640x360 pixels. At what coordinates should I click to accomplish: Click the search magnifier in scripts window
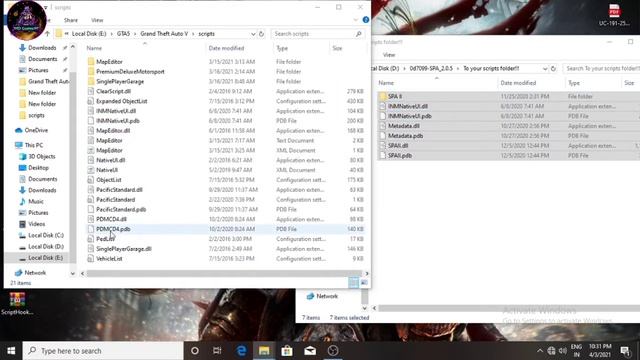358,34
